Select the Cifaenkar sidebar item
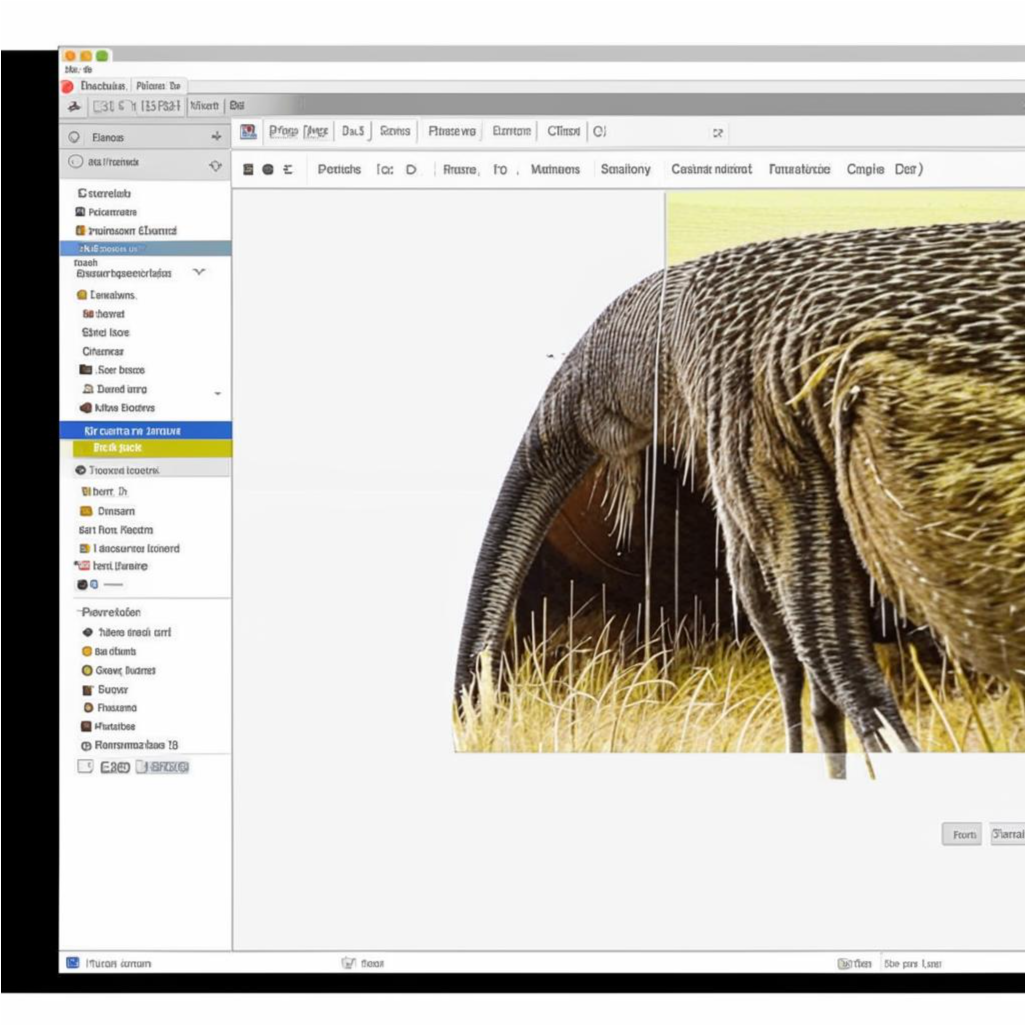 click(103, 351)
